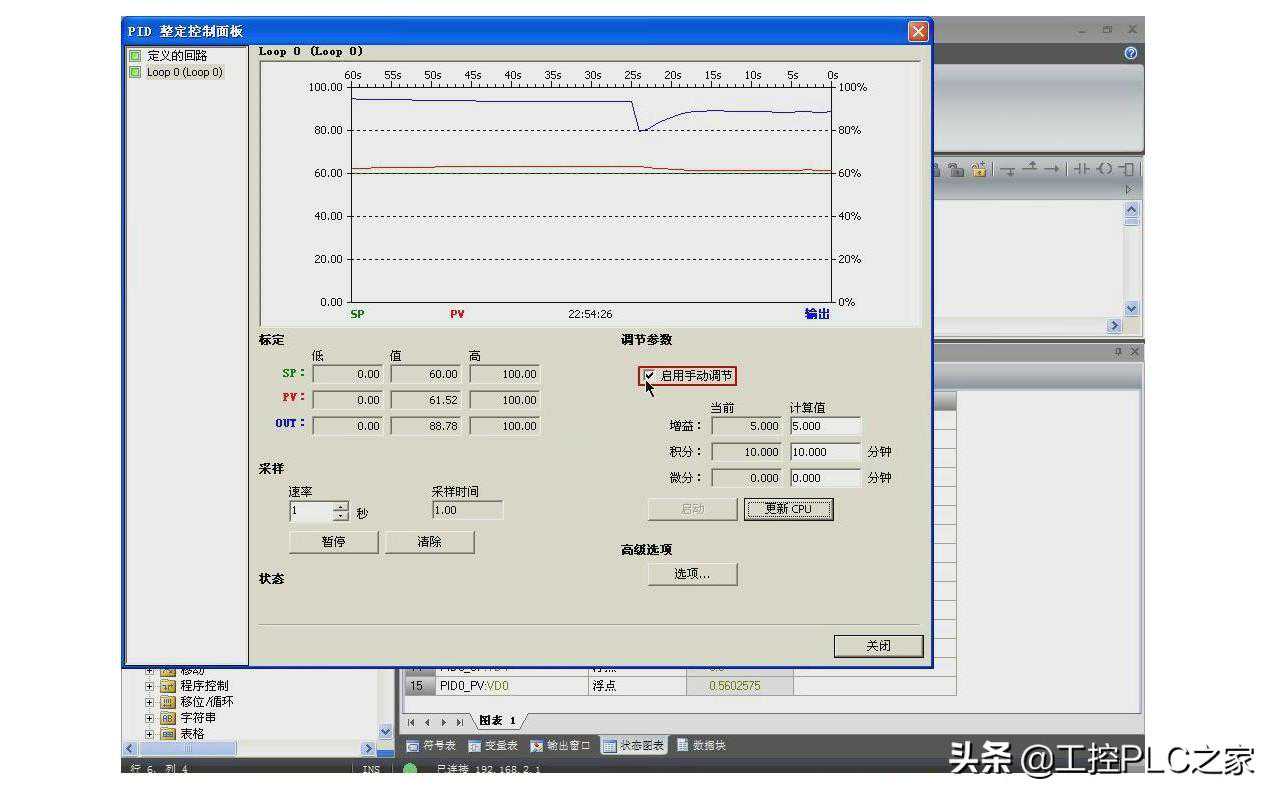Screen dimensions: 1280x800
Task: Open the 数据块 tab
Action: [x=702, y=746]
